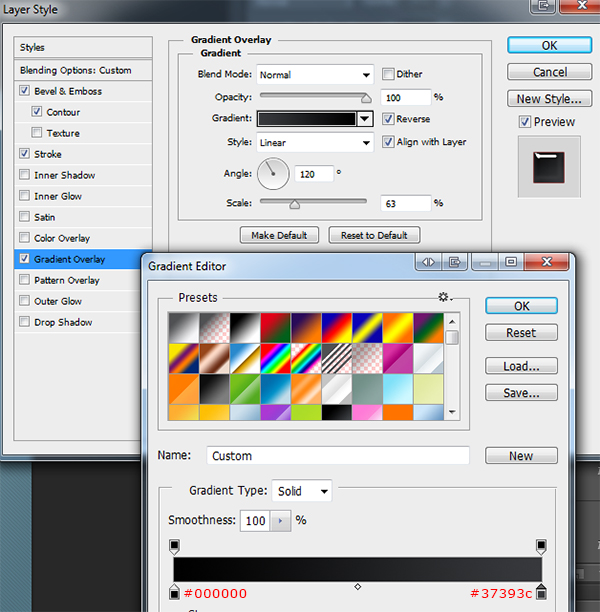Click the Scale slider handle
The height and width of the screenshot is (612, 600).
pyautogui.click(x=295, y=204)
